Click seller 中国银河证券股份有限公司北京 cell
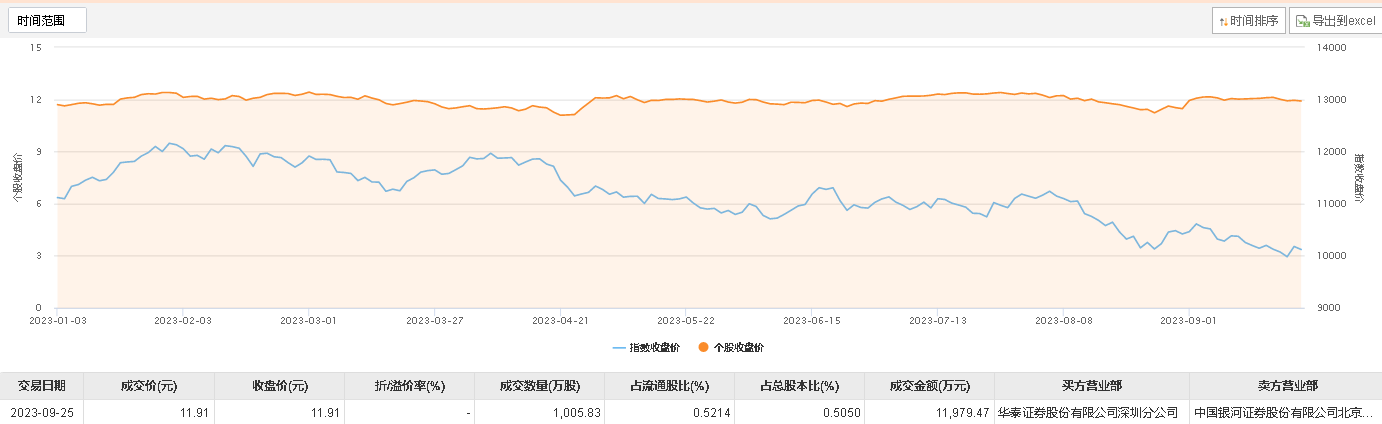This screenshot has width=1382, height=424. click(1284, 412)
